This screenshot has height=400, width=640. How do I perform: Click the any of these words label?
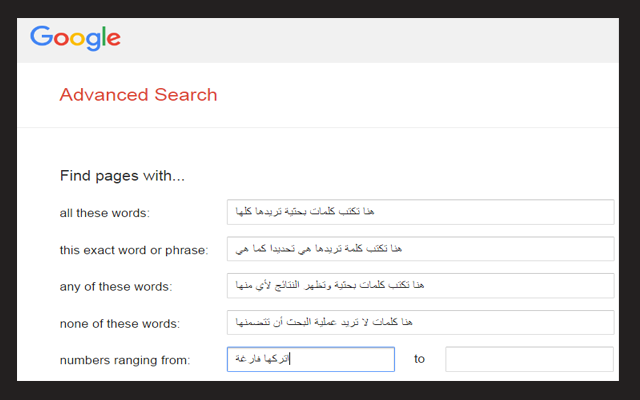[115, 287]
